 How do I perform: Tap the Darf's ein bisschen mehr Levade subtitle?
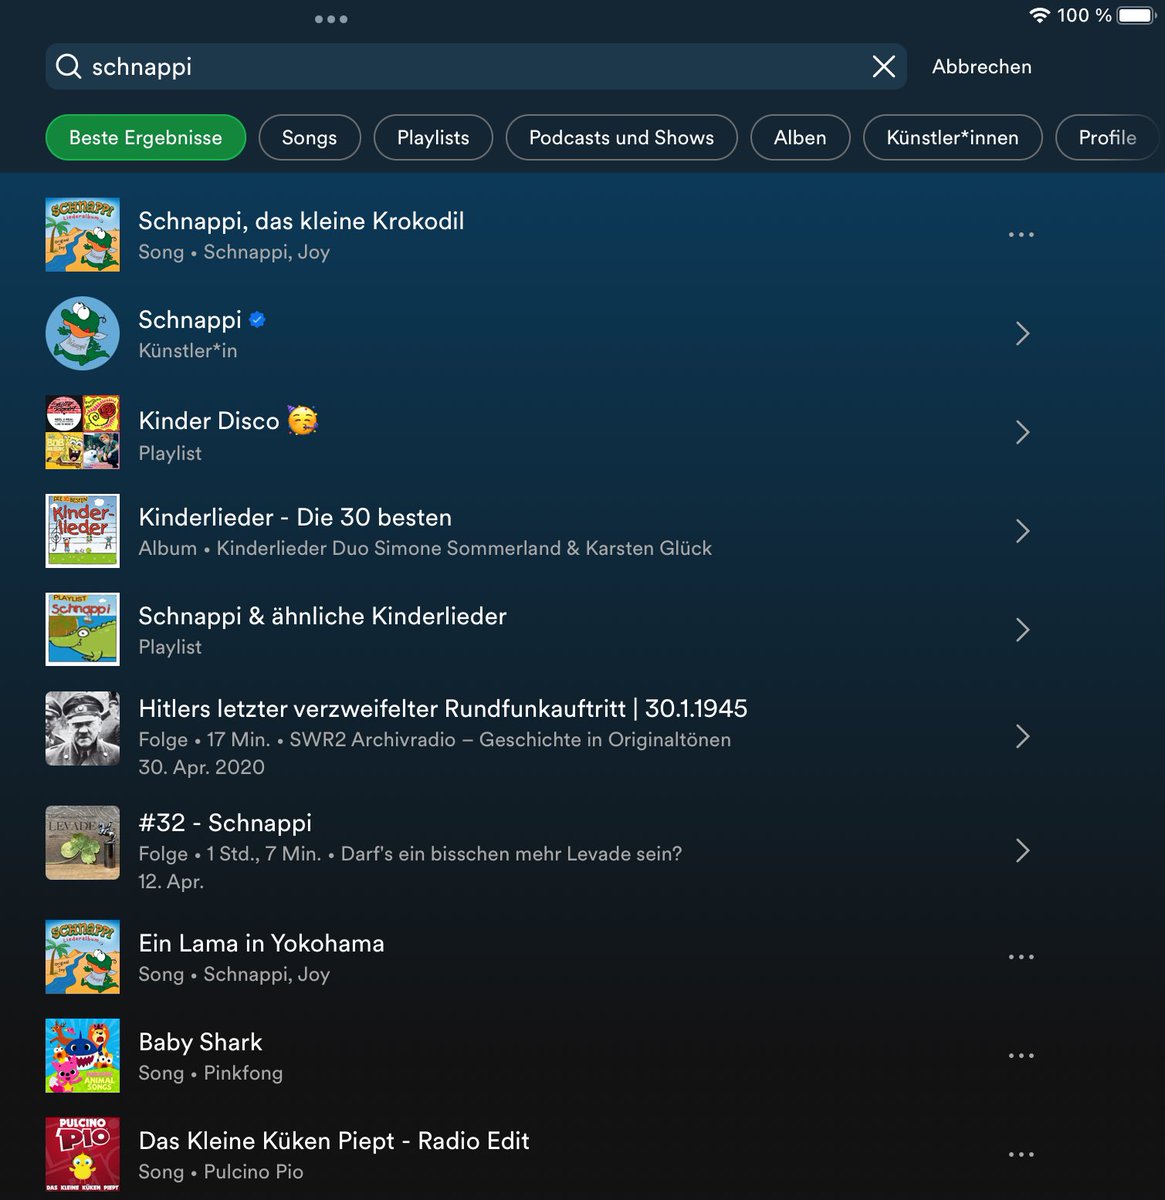(410, 854)
